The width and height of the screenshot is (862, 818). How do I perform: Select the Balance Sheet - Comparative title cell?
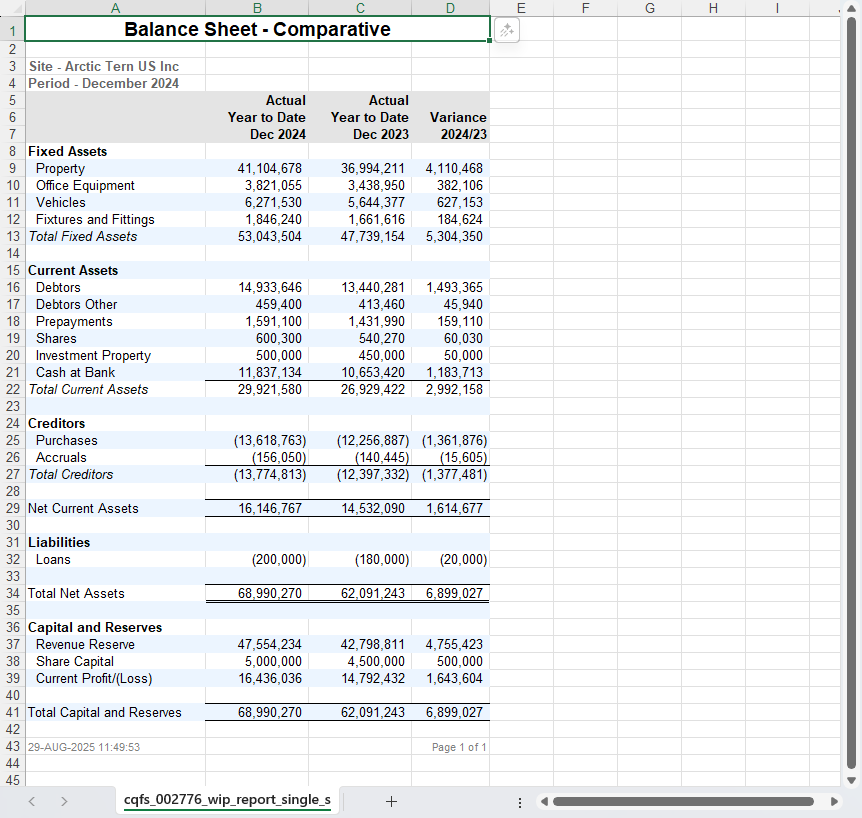tap(257, 30)
